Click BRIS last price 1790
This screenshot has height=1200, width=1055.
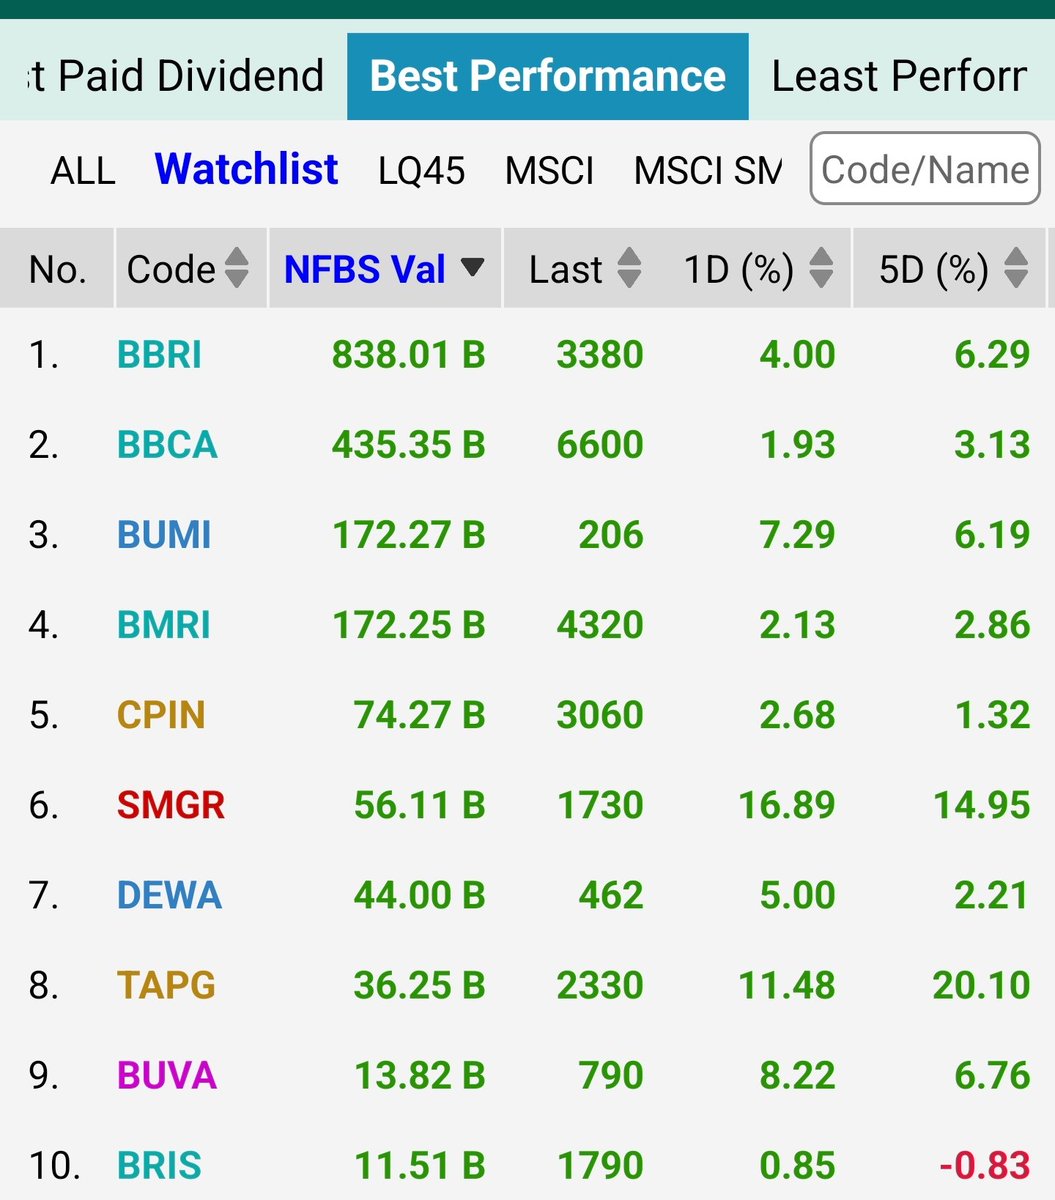tap(600, 1165)
